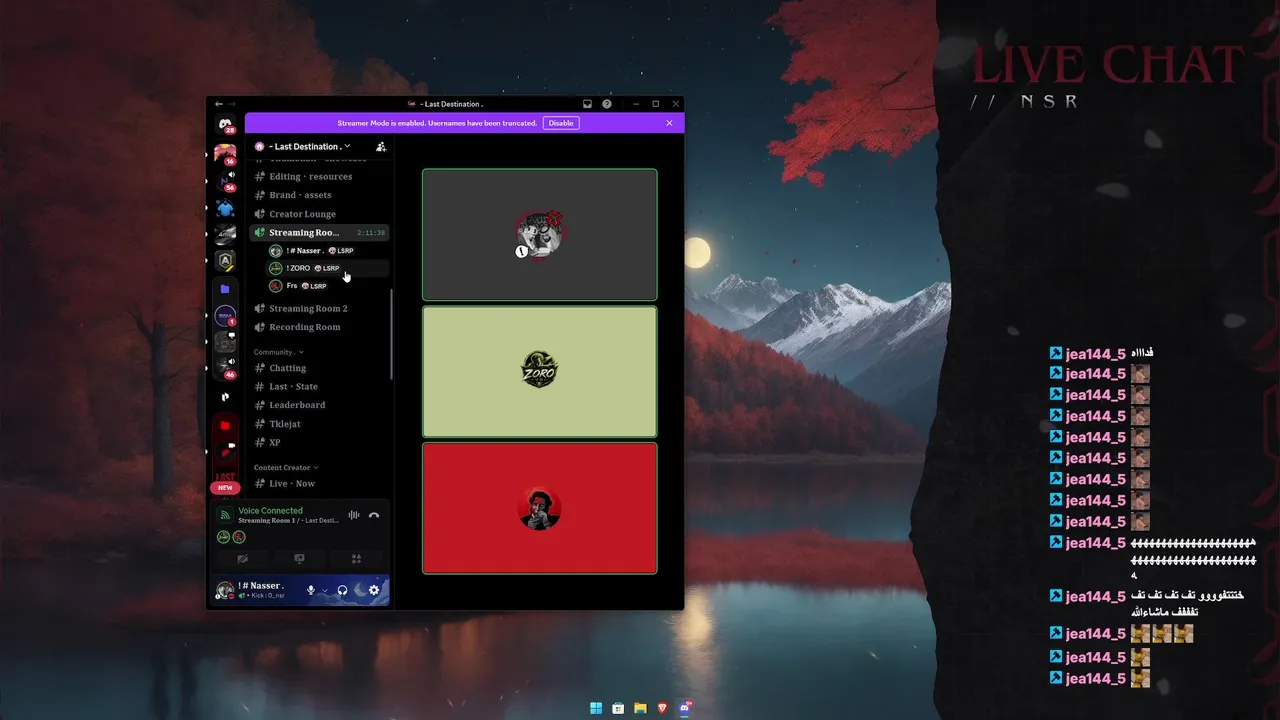
Task: Focus the ZORO video tile
Action: pyautogui.click(x=539, y=372)
